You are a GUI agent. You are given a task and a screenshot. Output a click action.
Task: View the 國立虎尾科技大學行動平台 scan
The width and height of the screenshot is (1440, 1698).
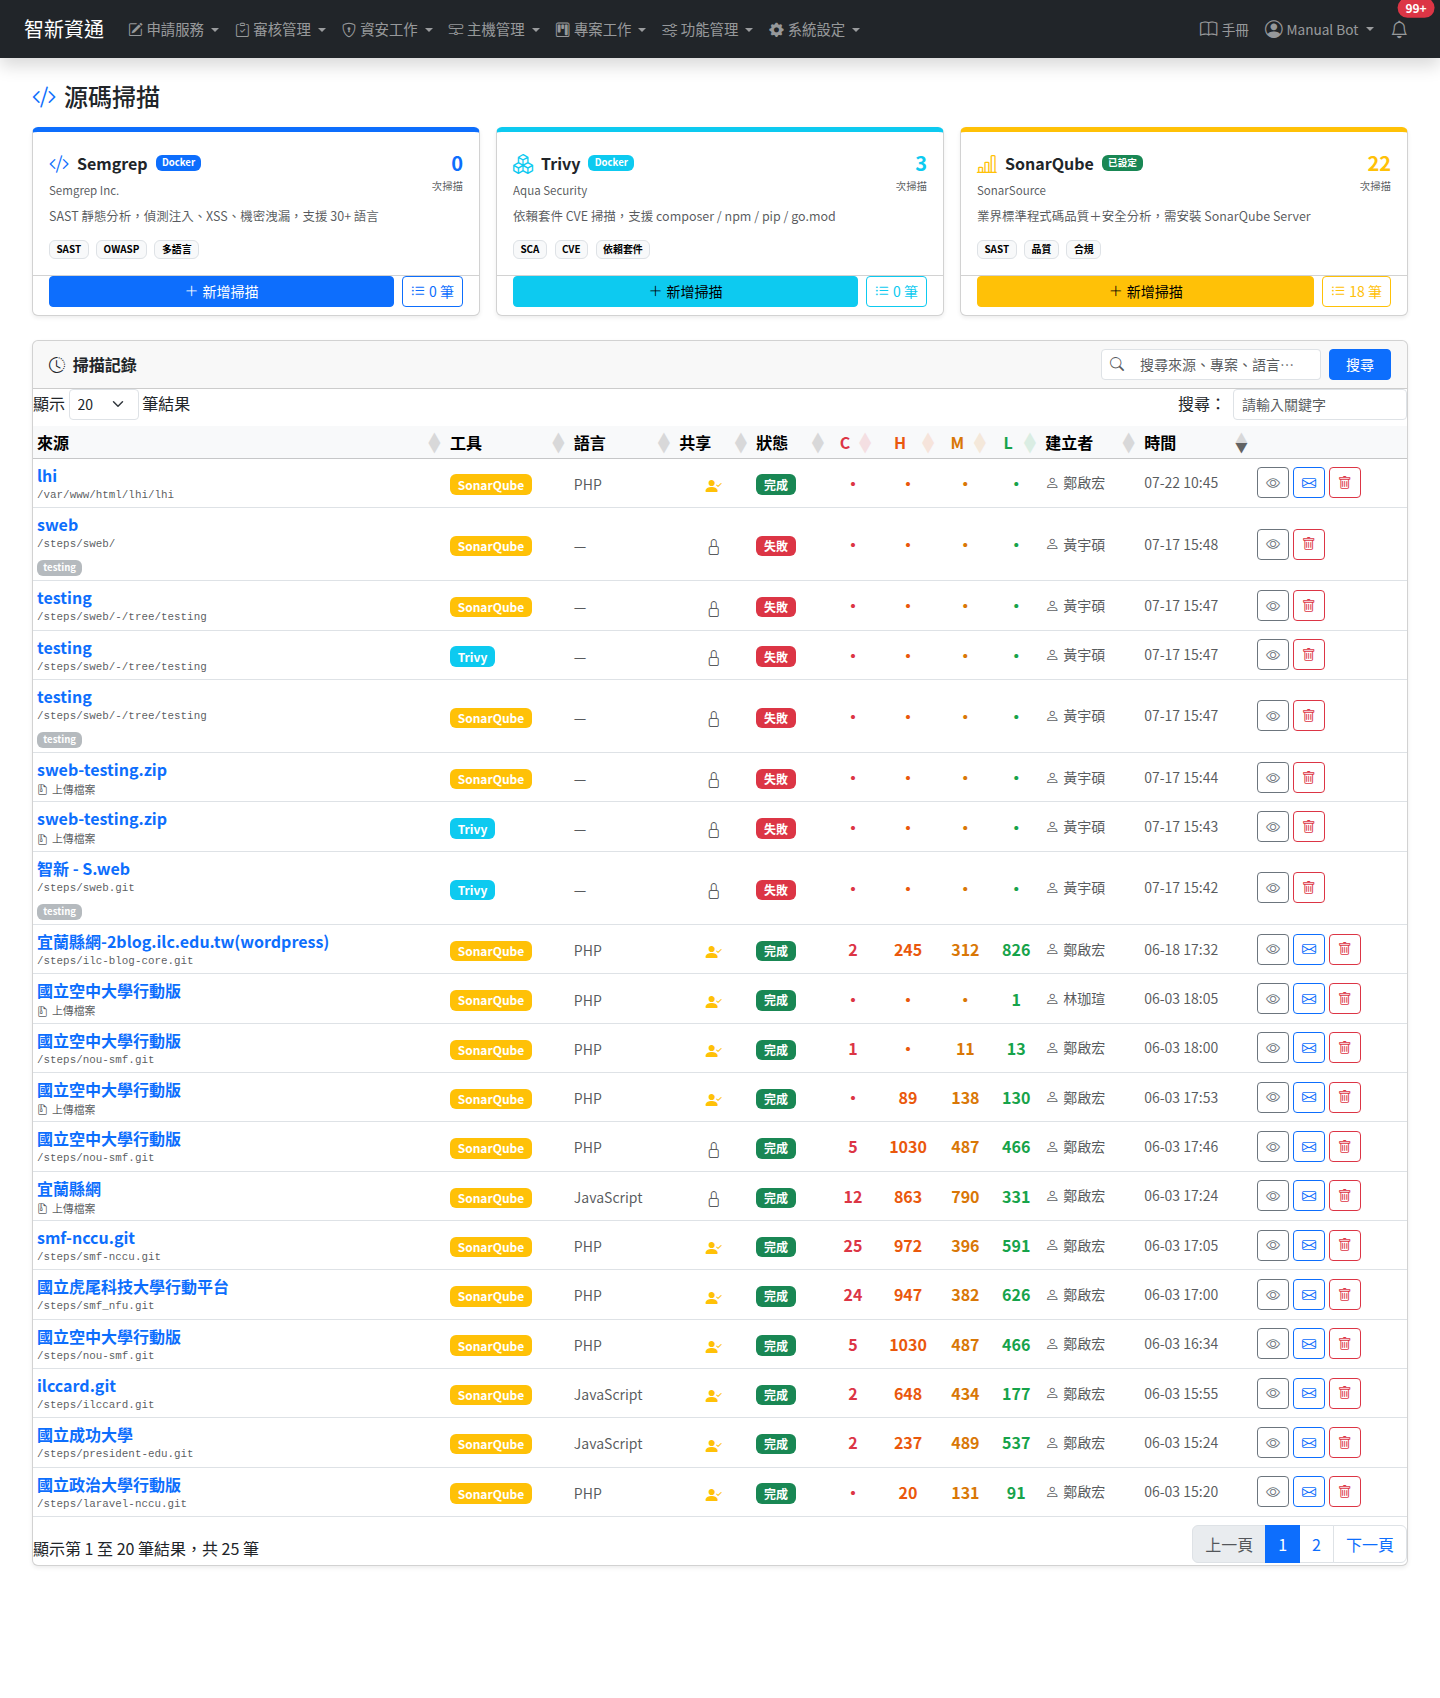tap(1273, 1295)
